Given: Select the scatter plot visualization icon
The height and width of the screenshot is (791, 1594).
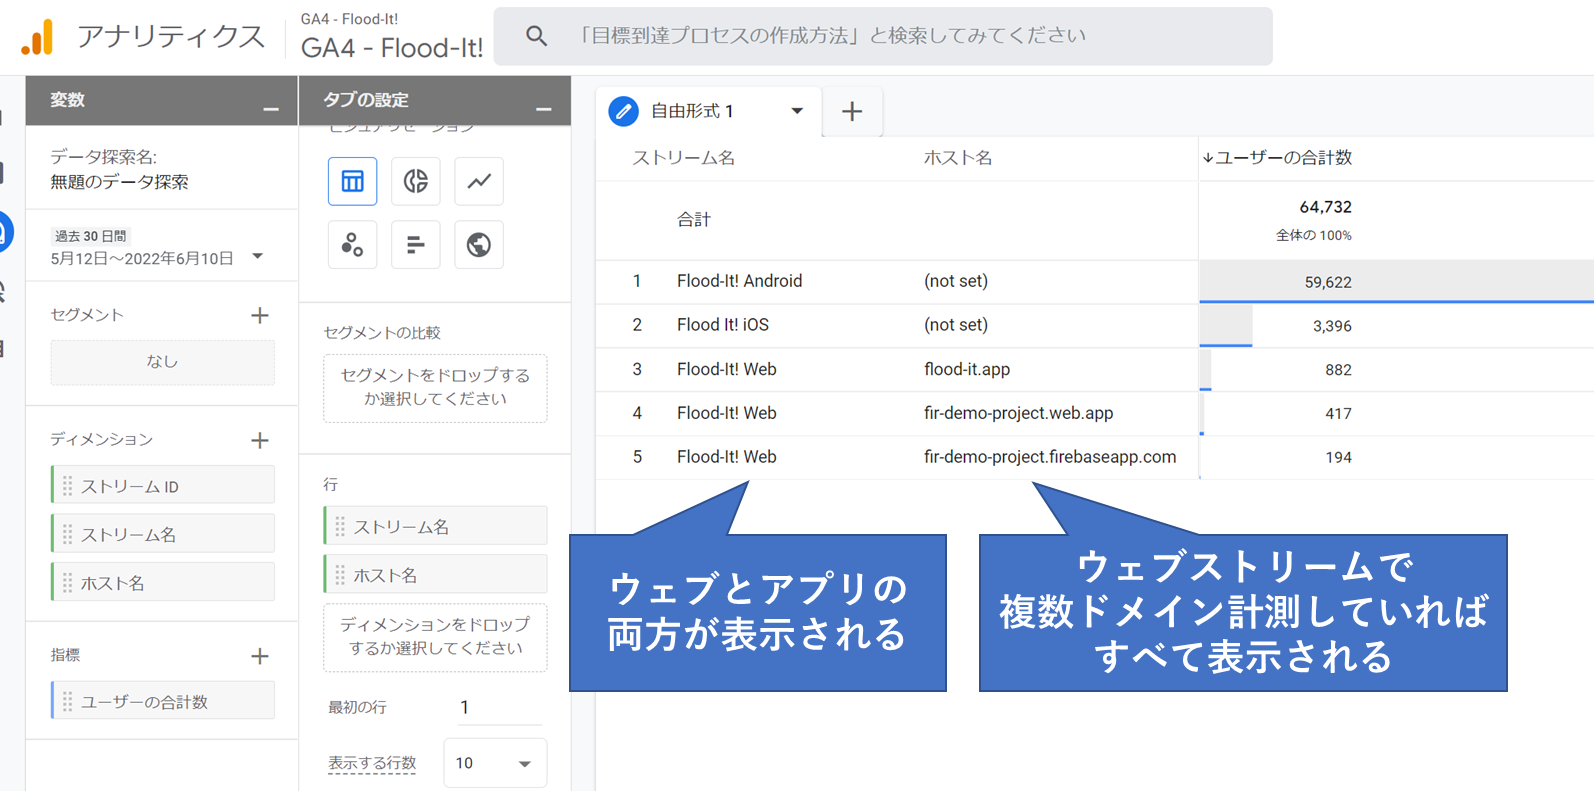Looking at the screenshot, I should [x=352, y=244].
